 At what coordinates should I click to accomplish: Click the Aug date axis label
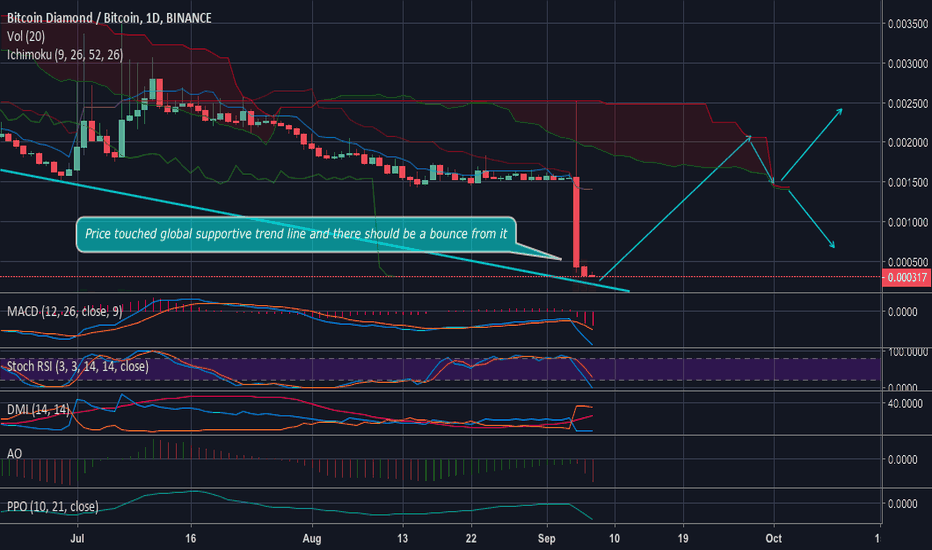point(311,538)
